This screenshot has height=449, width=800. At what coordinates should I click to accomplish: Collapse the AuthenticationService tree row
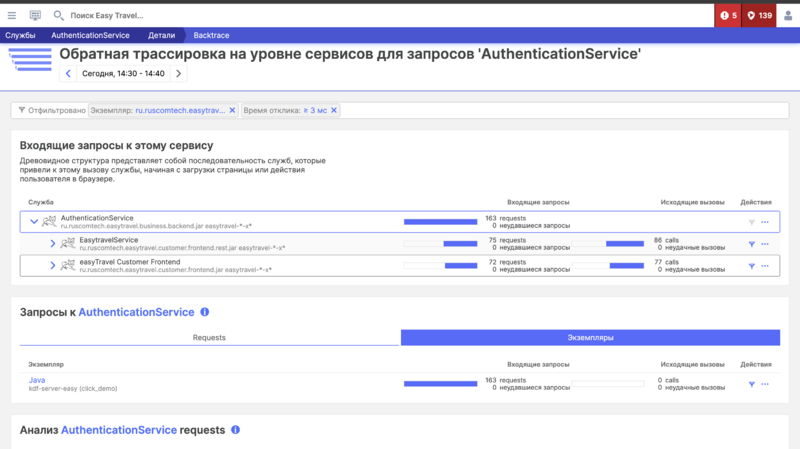pos(34,221)
